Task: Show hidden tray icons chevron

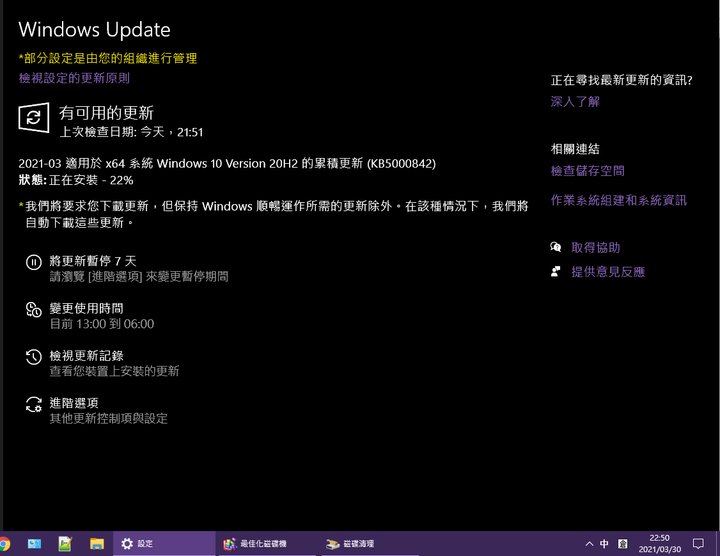Action: (x=589, y=544)
